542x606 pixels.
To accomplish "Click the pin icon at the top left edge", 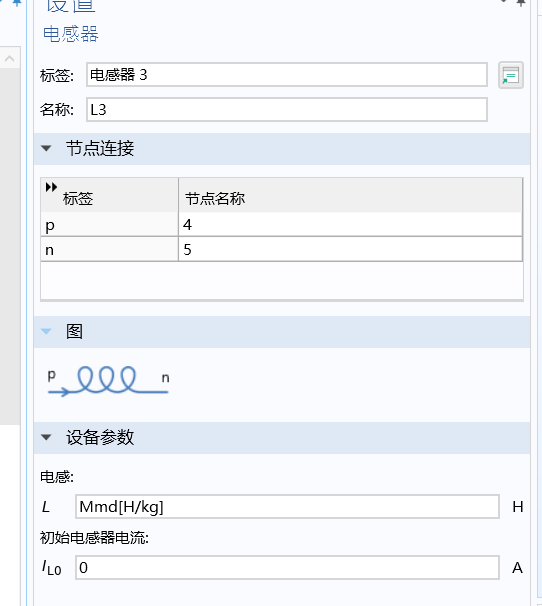I will click(16, 3).
